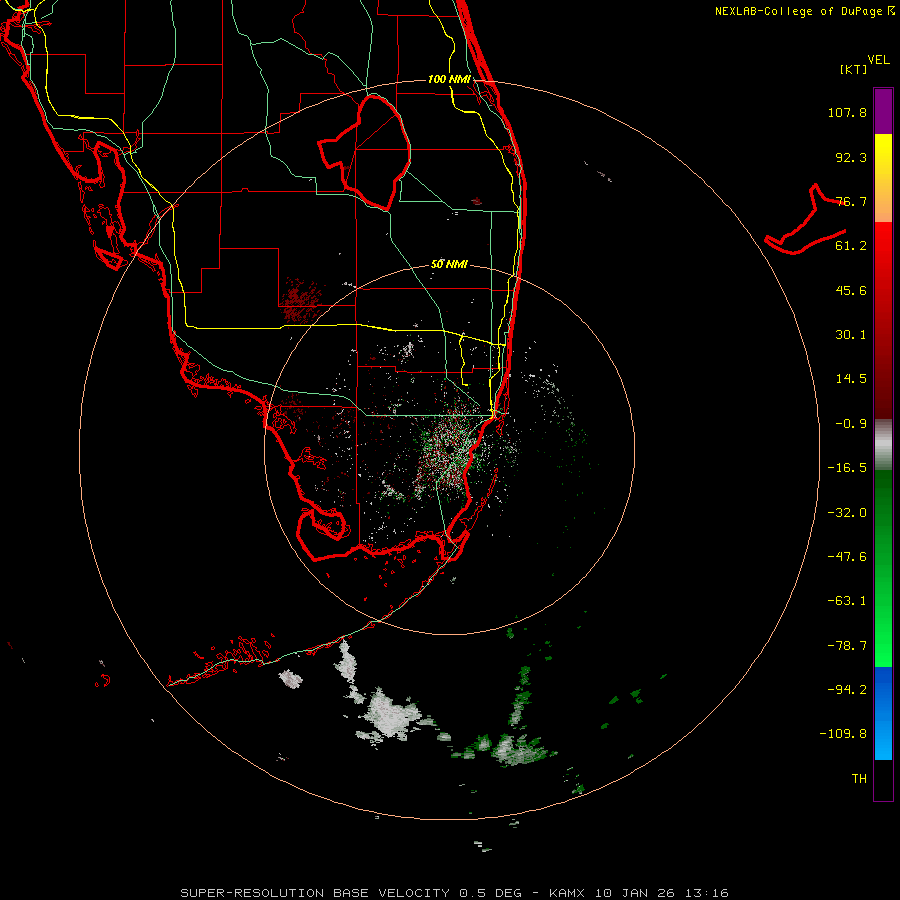
Task: Select the -63.1 legend value
Action: pos(847,601)
